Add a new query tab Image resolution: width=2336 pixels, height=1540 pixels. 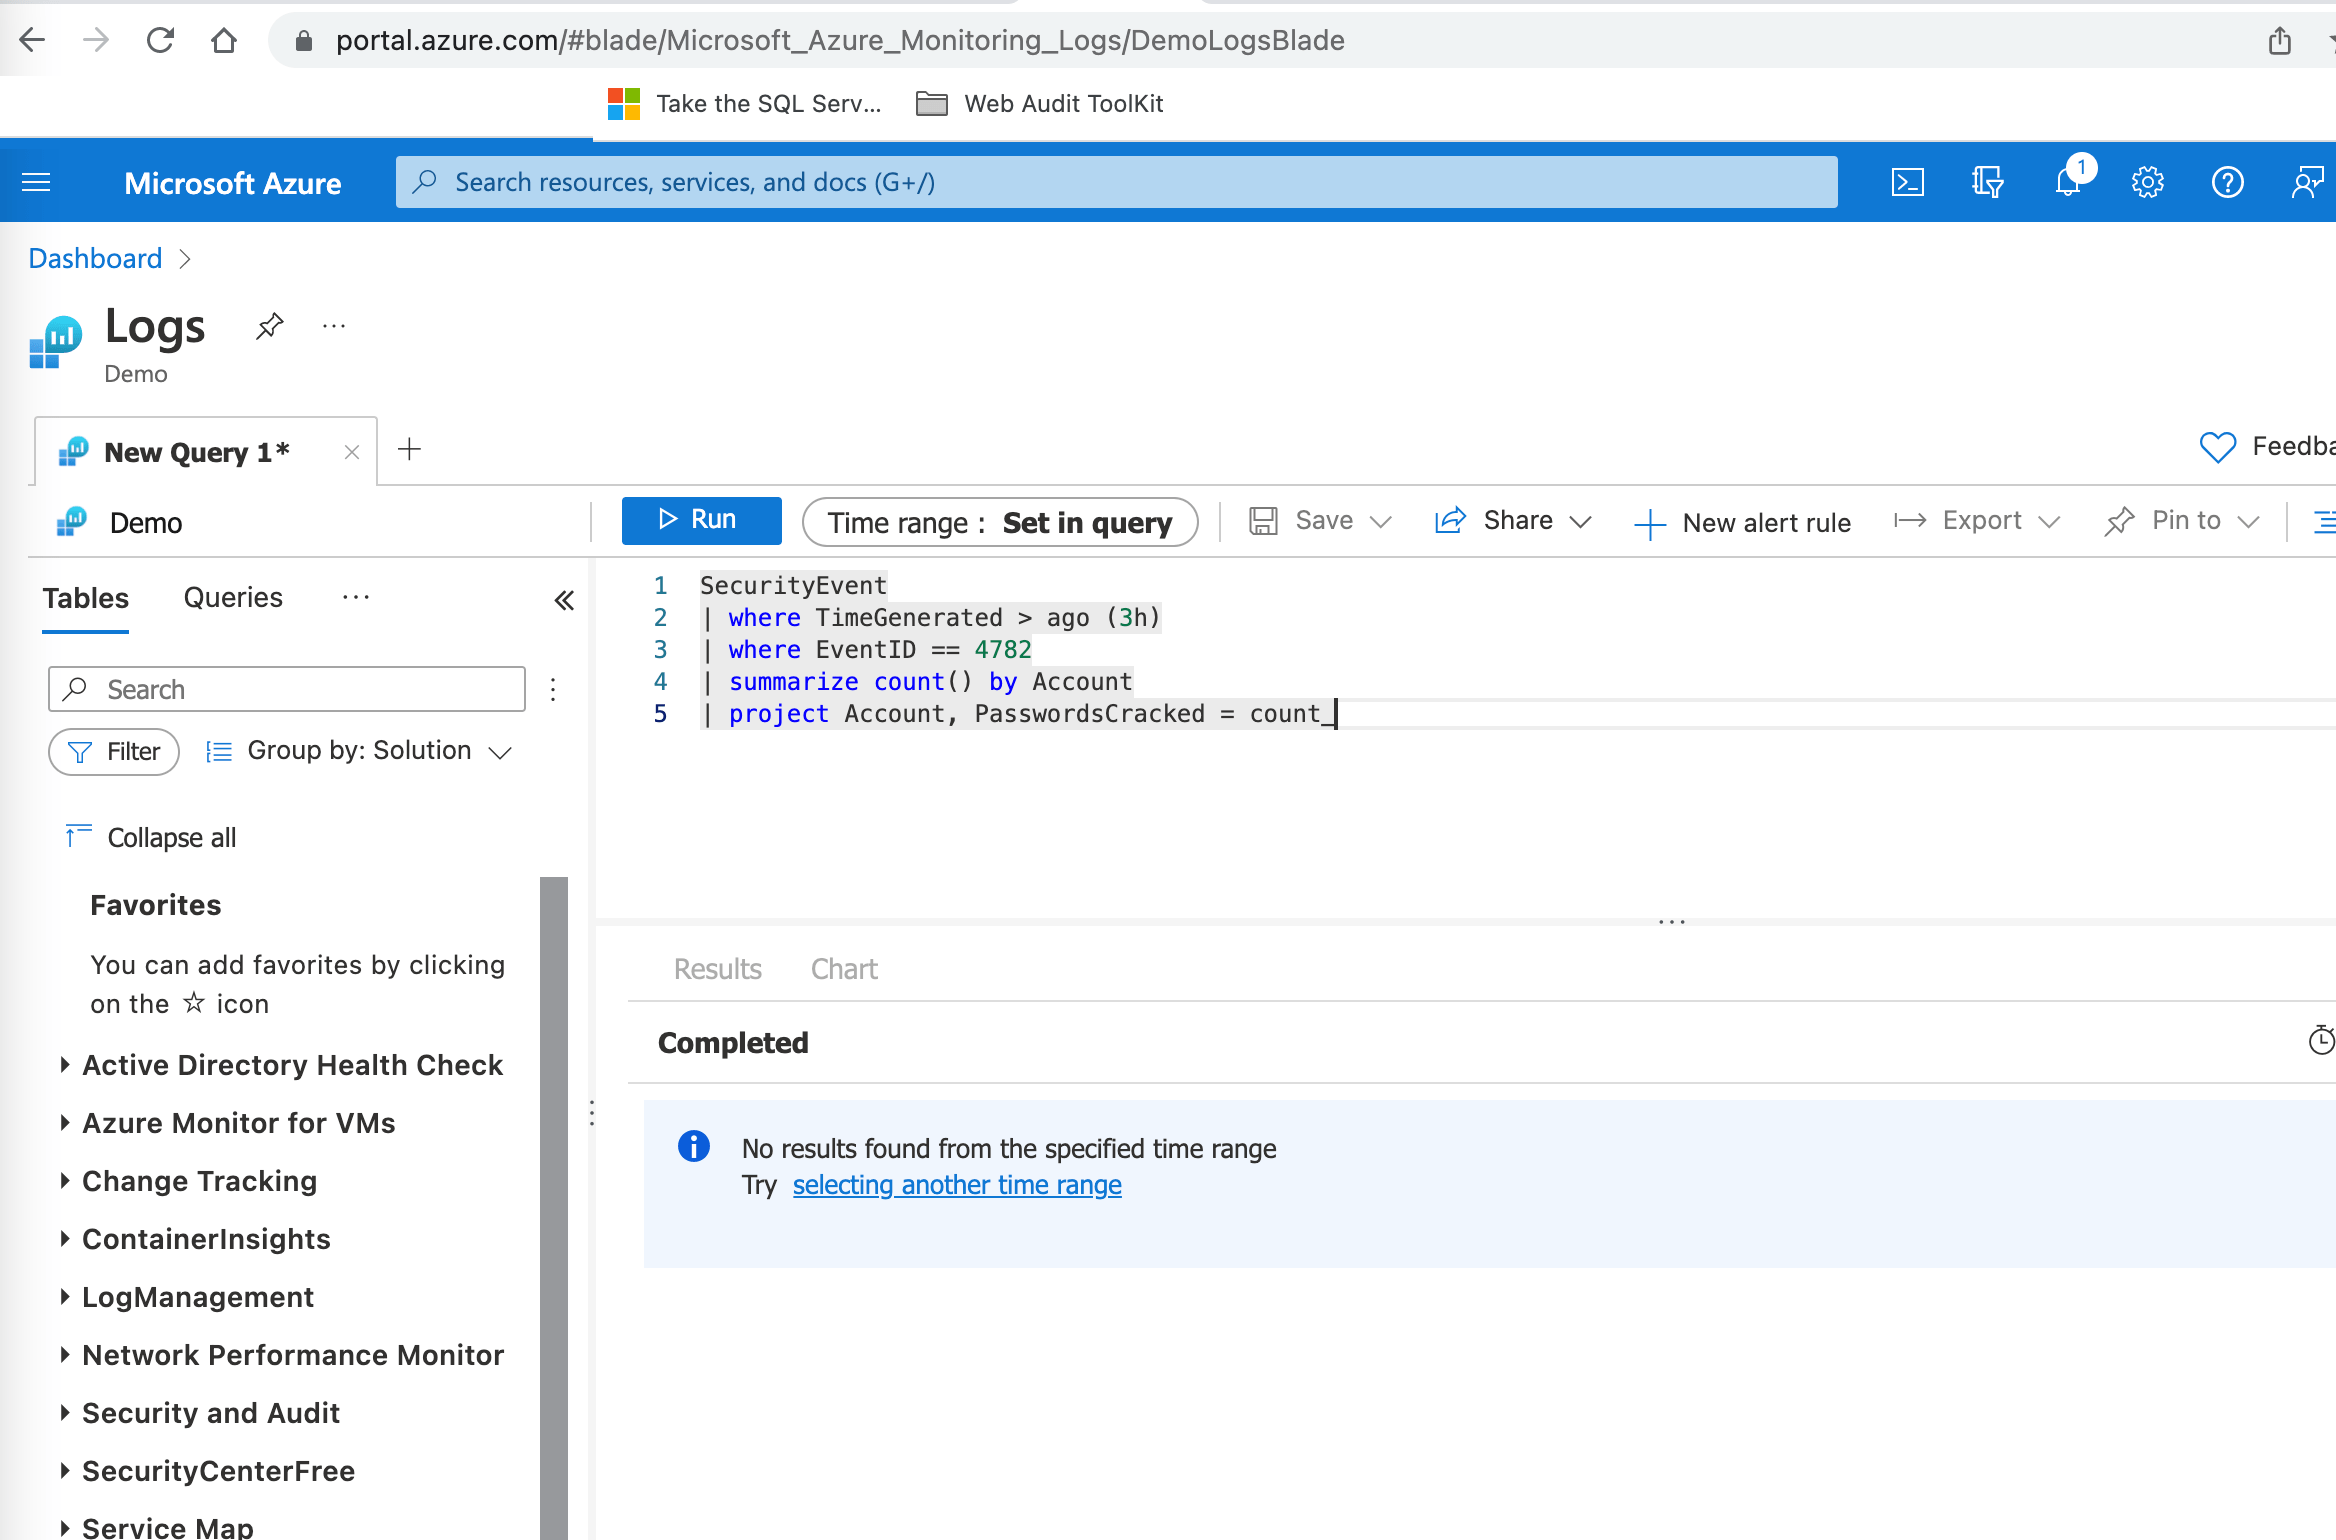click(409, 449)
